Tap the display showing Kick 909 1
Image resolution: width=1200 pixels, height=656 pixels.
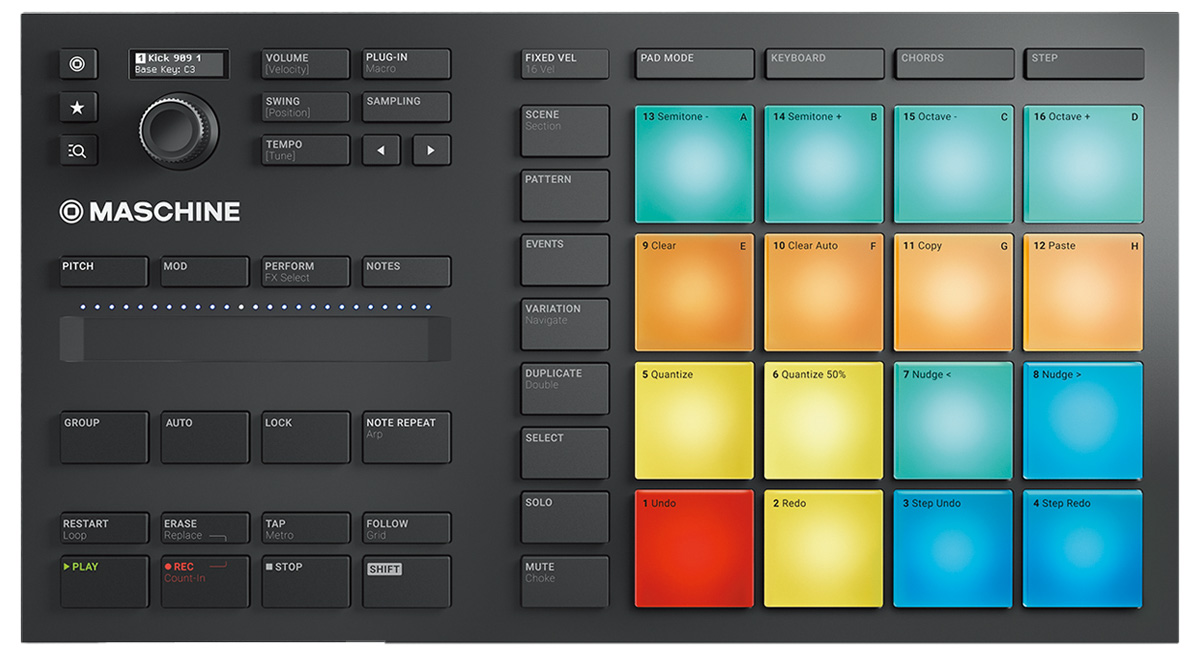click(179, 64)
